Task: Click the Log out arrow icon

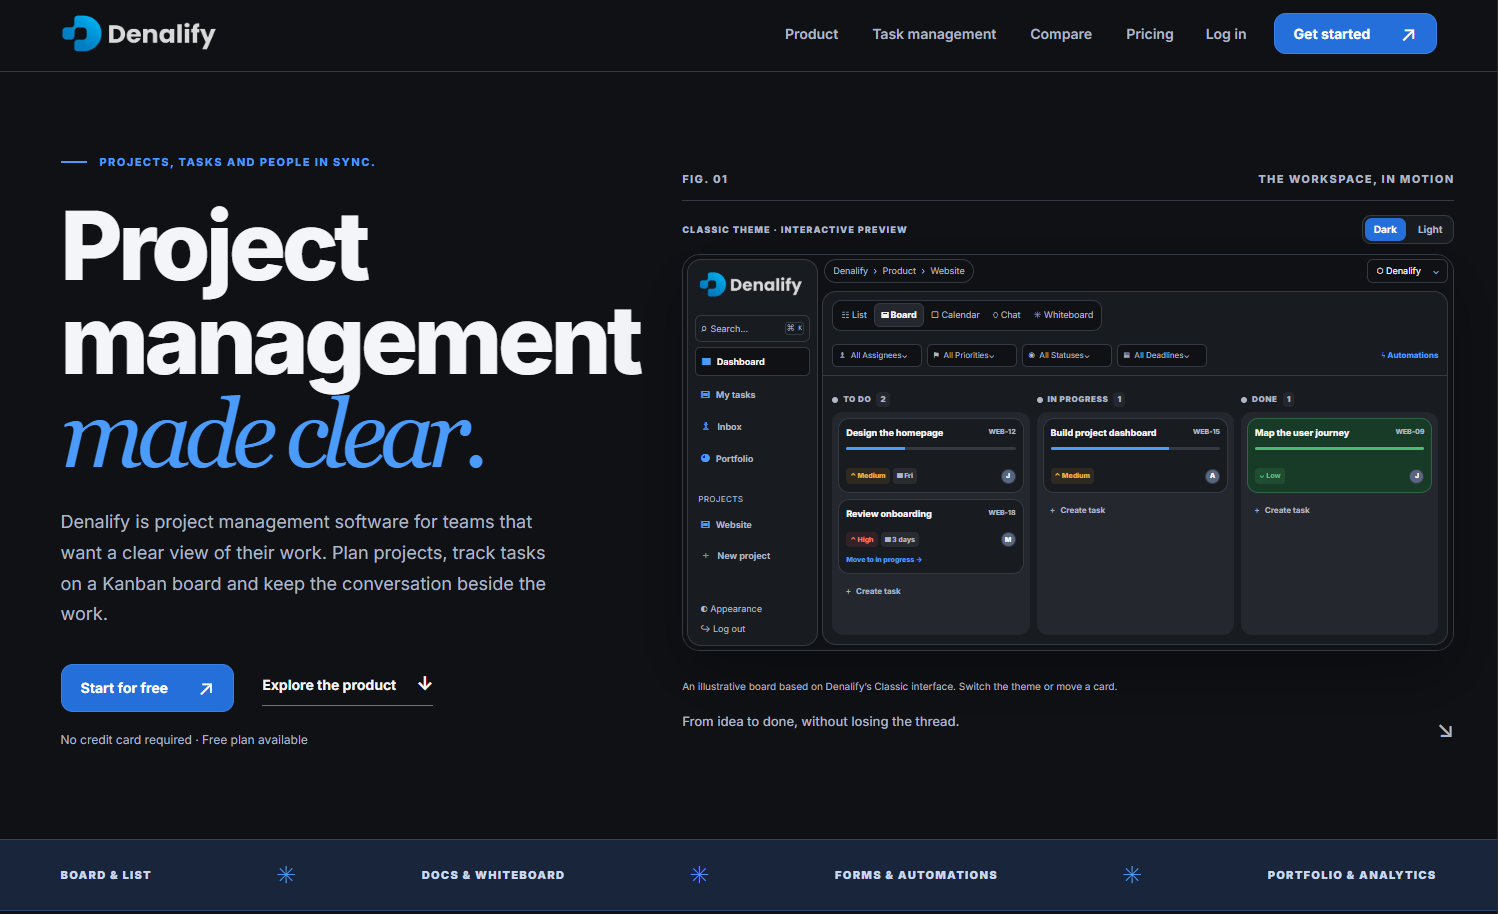Action: point(705,629)
